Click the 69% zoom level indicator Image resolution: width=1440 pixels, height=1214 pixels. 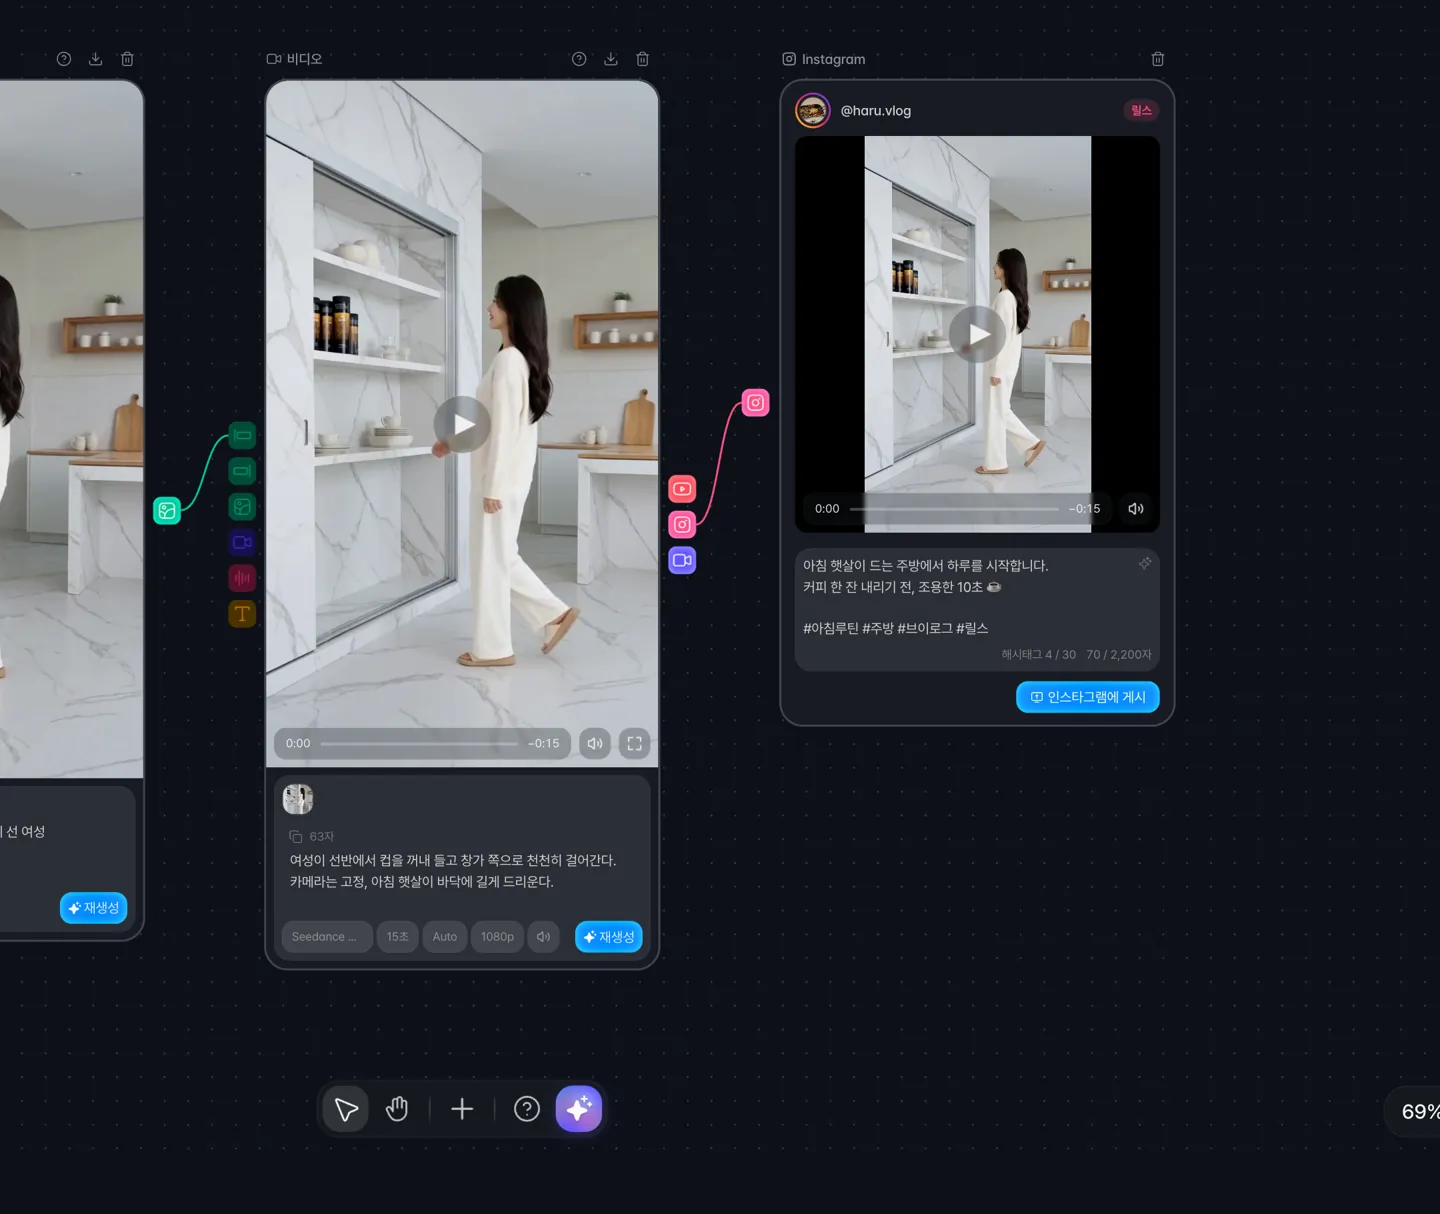pyautogui.click(x=1420, y=1112)
